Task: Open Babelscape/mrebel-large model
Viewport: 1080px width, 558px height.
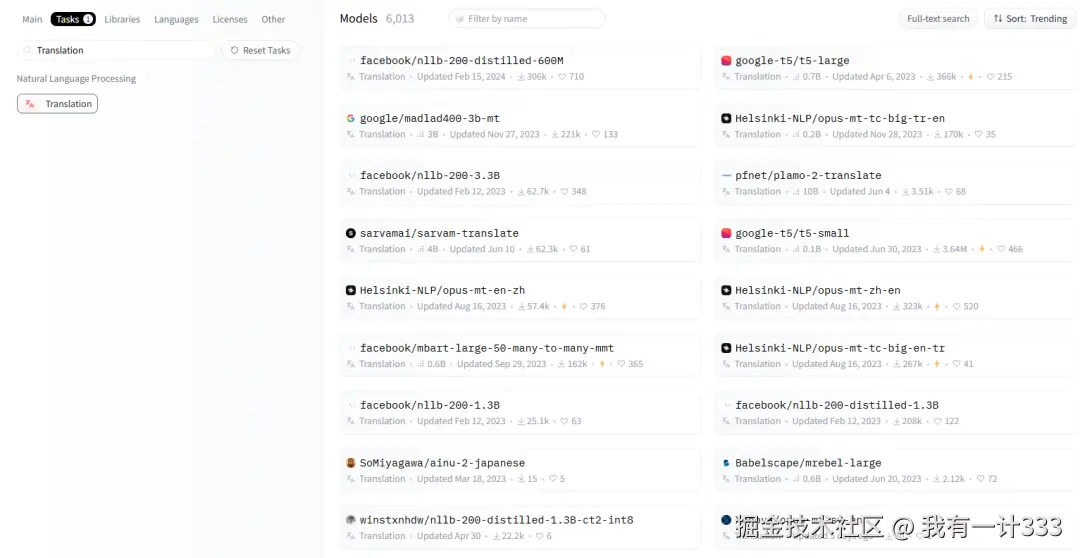Action: click(895, 471)
